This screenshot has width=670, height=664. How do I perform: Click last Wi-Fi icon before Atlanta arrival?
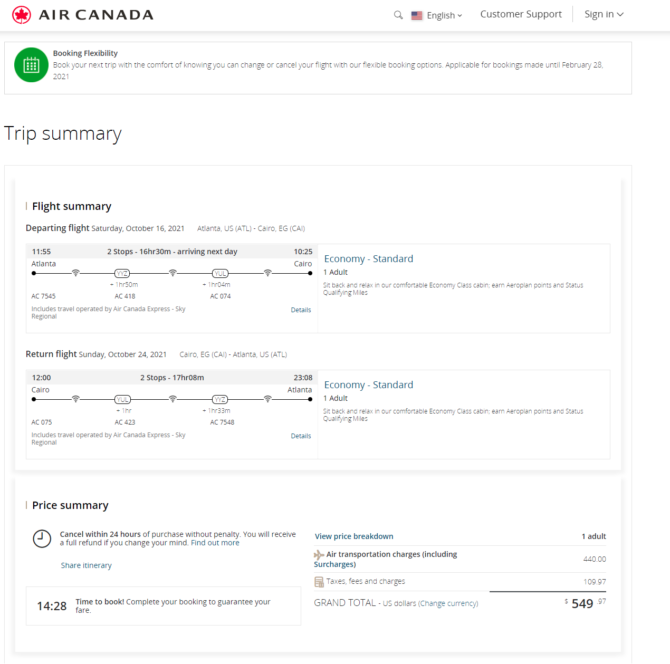[267, 399]
